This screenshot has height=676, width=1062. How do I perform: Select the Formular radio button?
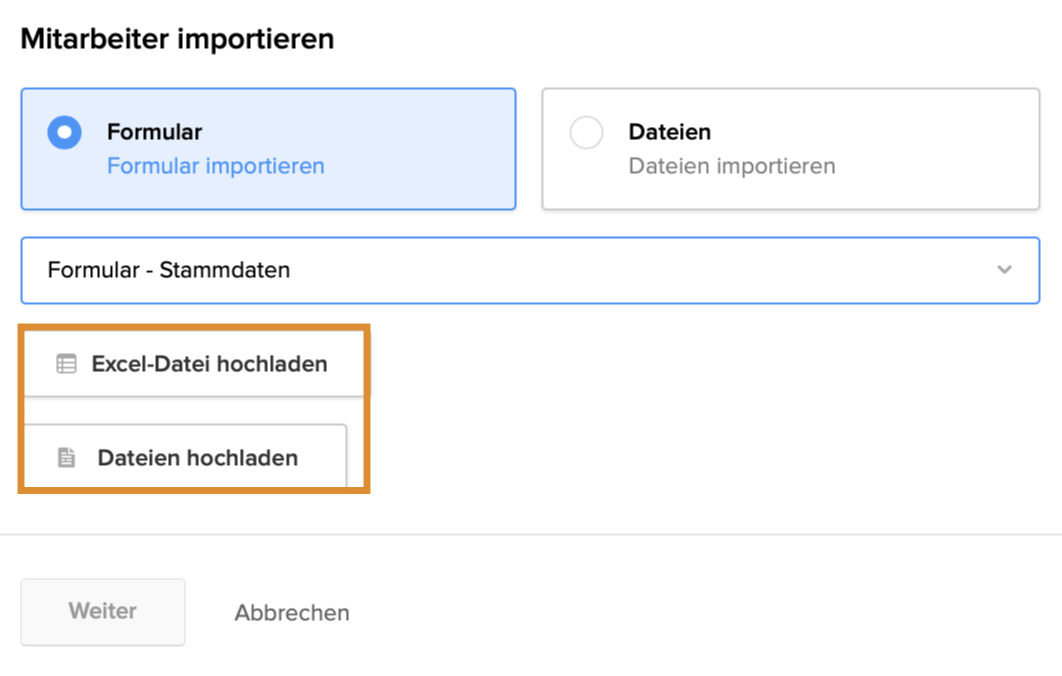[x=65, y=133]
